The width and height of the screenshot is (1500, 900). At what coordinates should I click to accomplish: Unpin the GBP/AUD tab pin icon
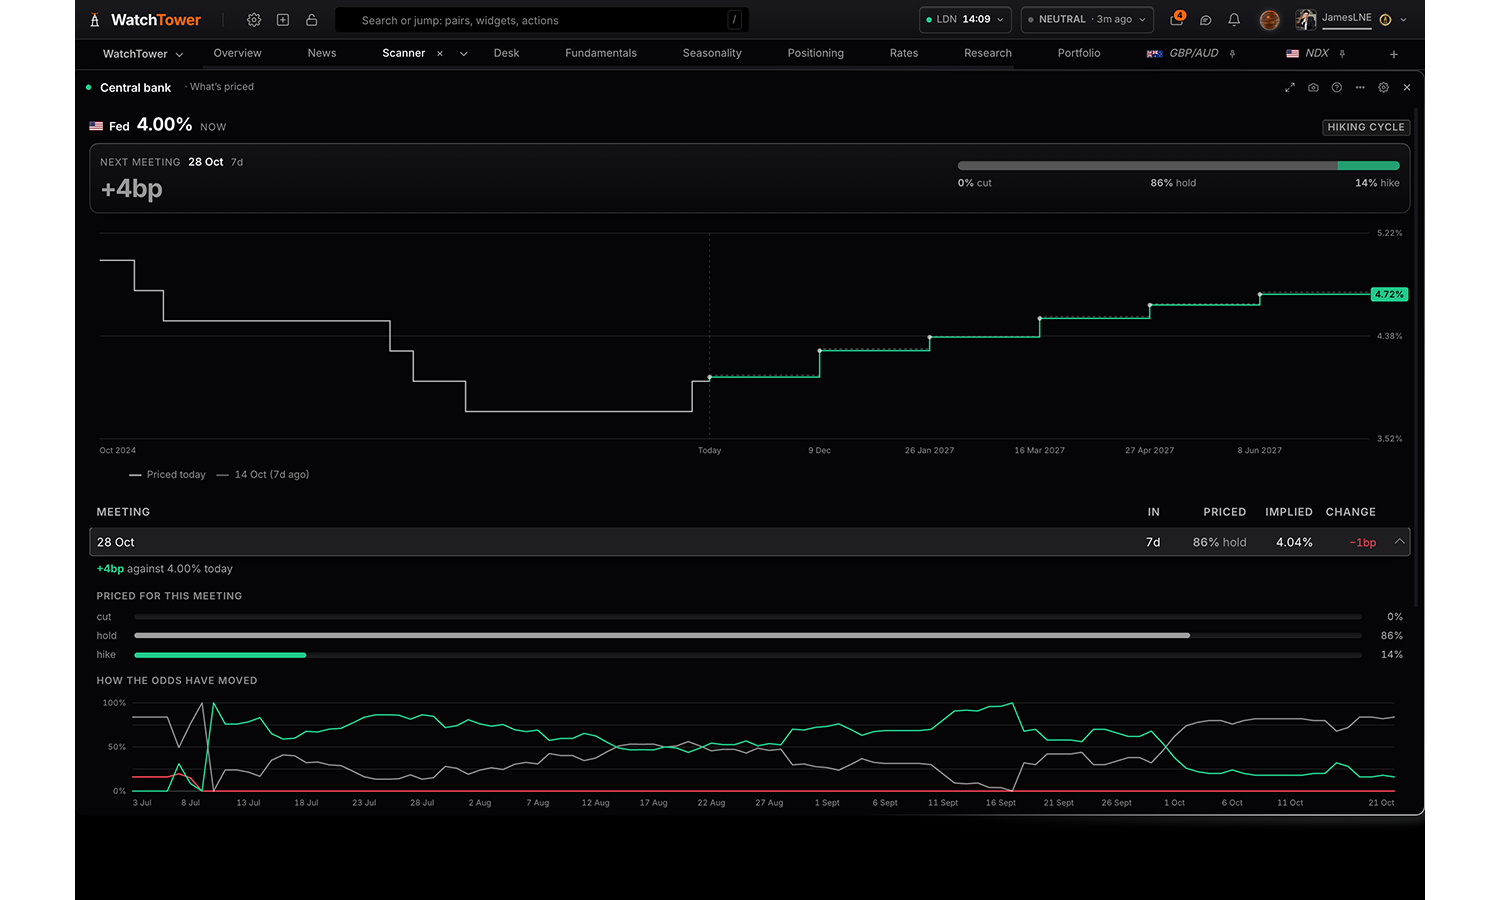coord(1233,54)
